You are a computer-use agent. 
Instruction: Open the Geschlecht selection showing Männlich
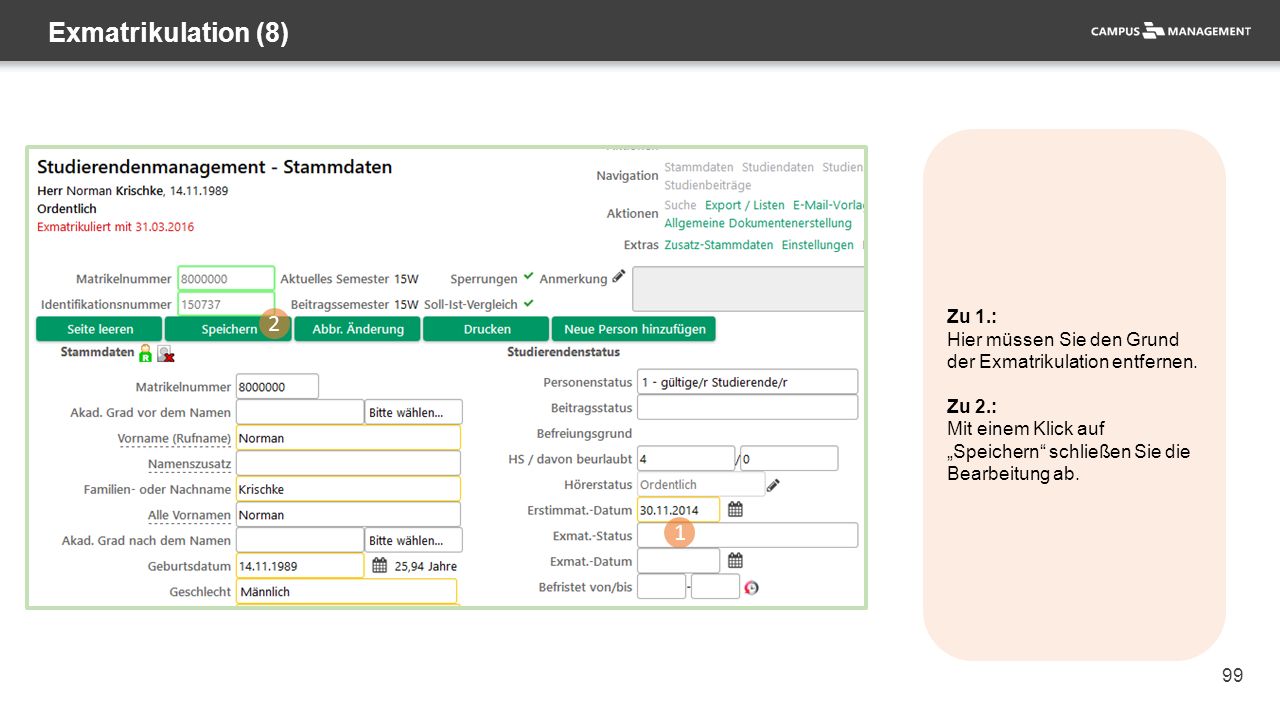[346, 591]
